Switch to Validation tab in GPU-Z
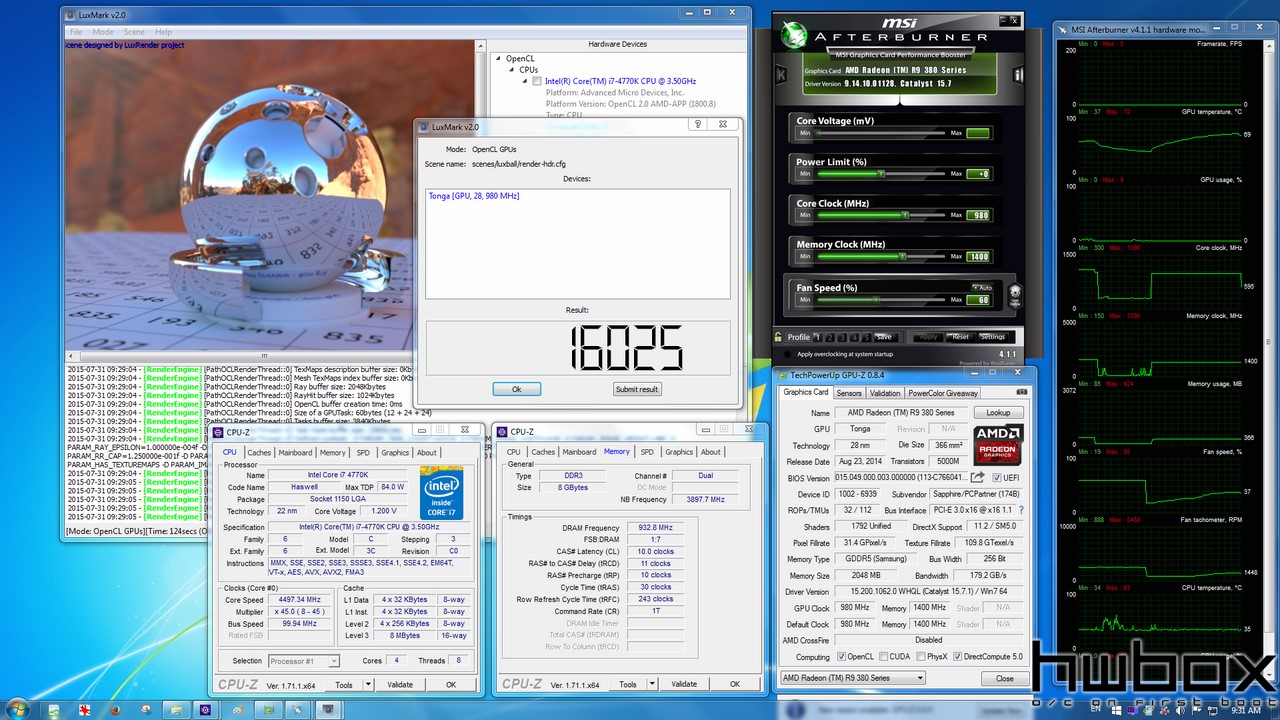Viewport: 1280px width, 720px height. 885,393
